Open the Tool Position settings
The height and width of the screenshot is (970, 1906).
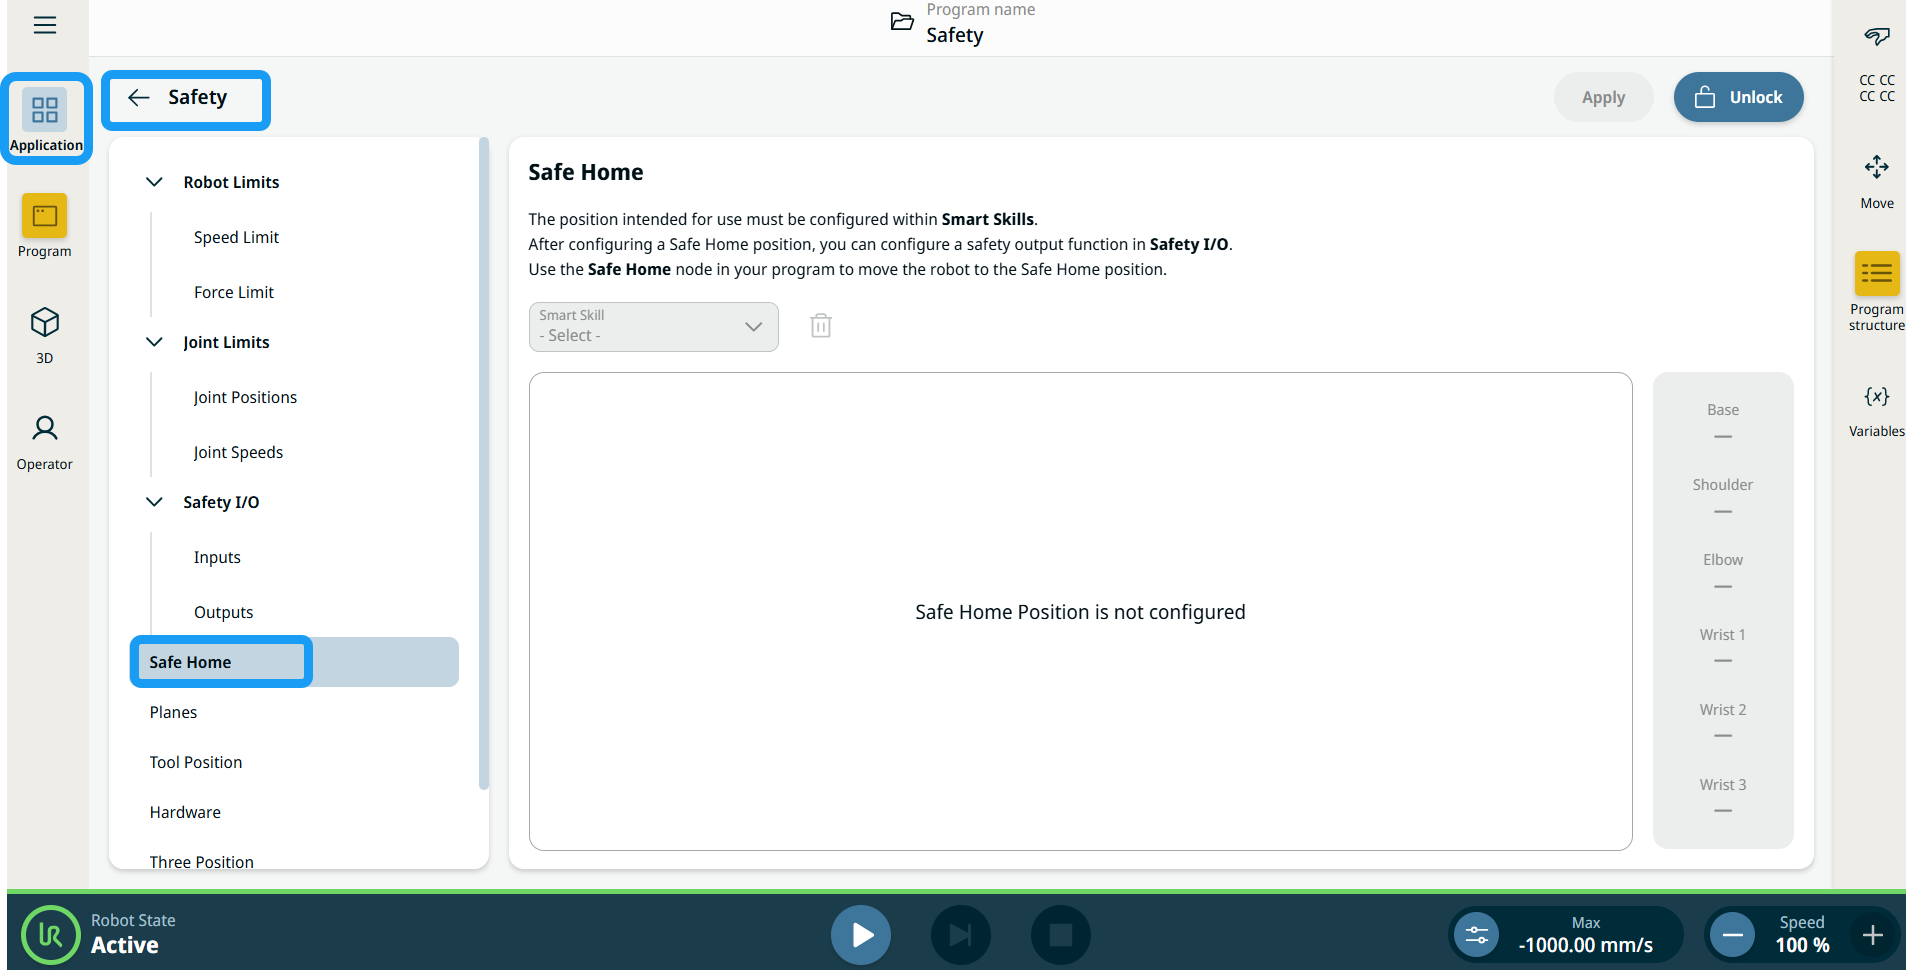coord(196,762)
